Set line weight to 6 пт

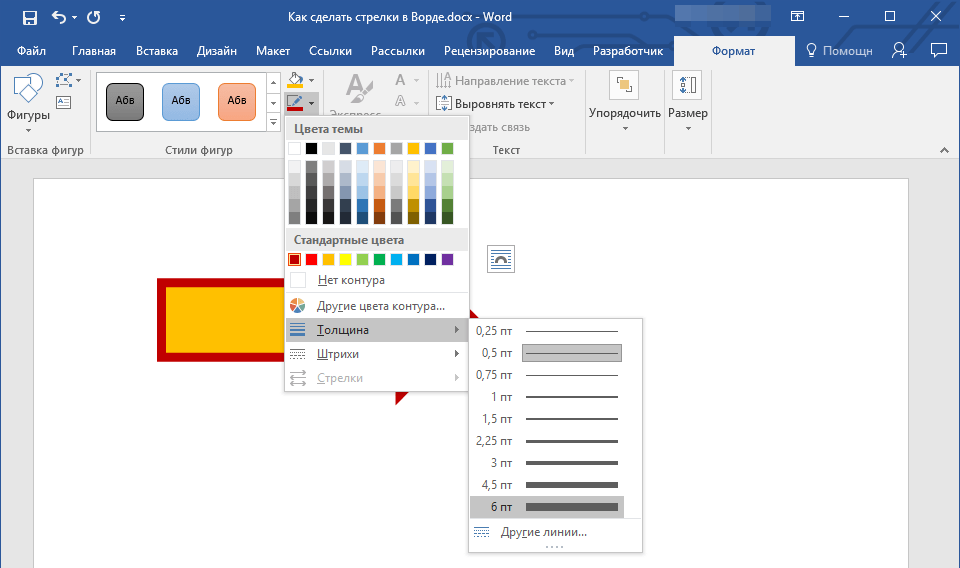tap(547, 507)
